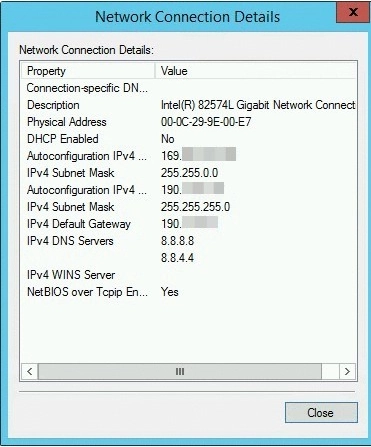Select the NetBIOS over Tcpip row
The height and width of the screenshot is (447, 371).
(189, 292)
